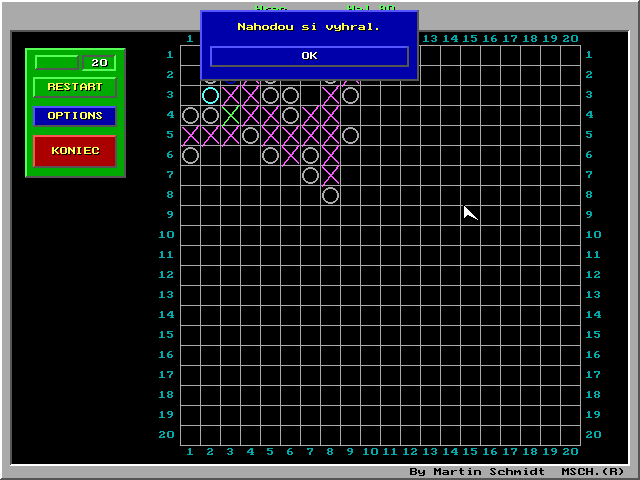Viewport: 640px width, 480px height.
Task: Click the white circle in row 8
Action: point(330,195)
